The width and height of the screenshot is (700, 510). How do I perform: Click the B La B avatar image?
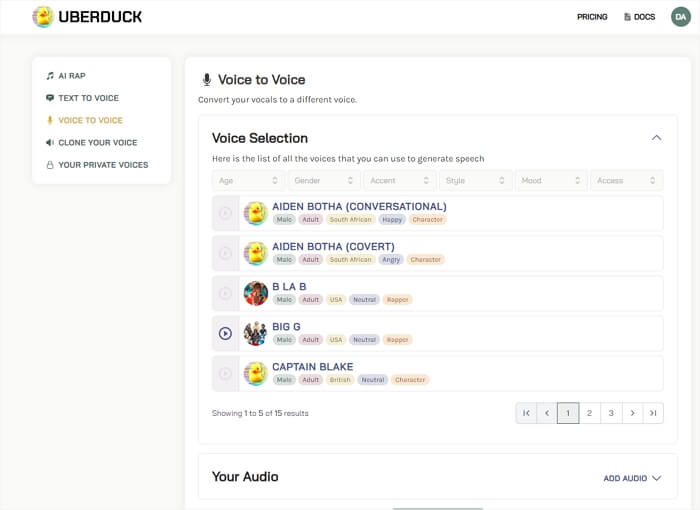pos(256,293)
